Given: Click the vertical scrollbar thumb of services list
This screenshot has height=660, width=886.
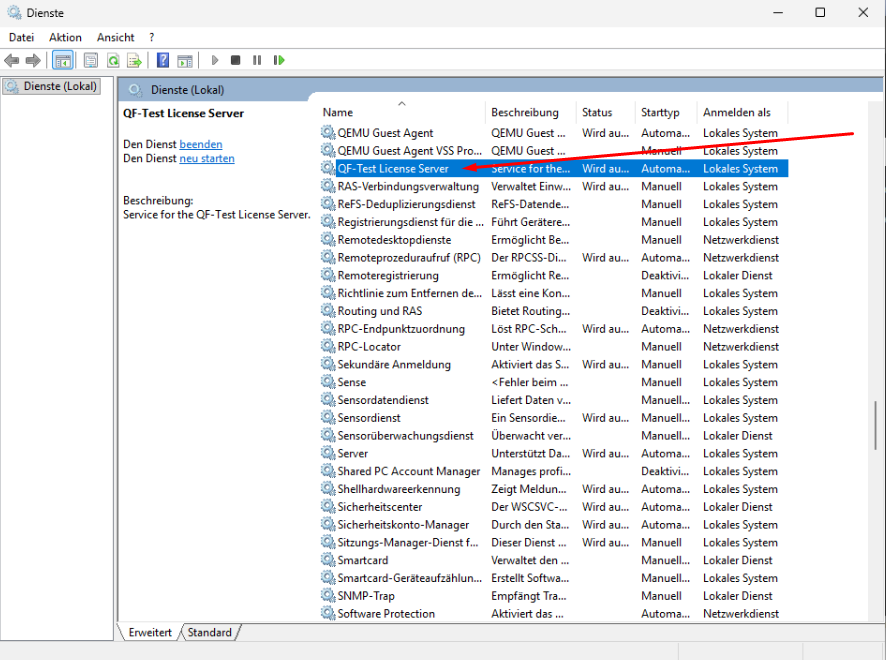Looking at the screenshot, I should (875, 425).
